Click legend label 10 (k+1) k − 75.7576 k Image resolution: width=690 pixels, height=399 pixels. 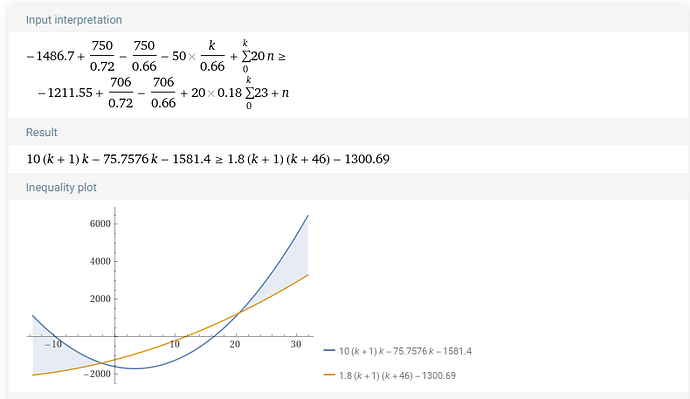pyautogui.click(x=405, y=351)
